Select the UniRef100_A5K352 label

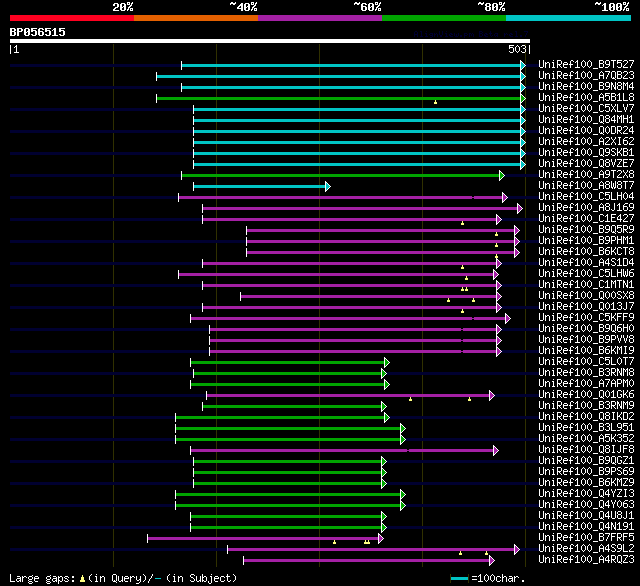point(586,439)
